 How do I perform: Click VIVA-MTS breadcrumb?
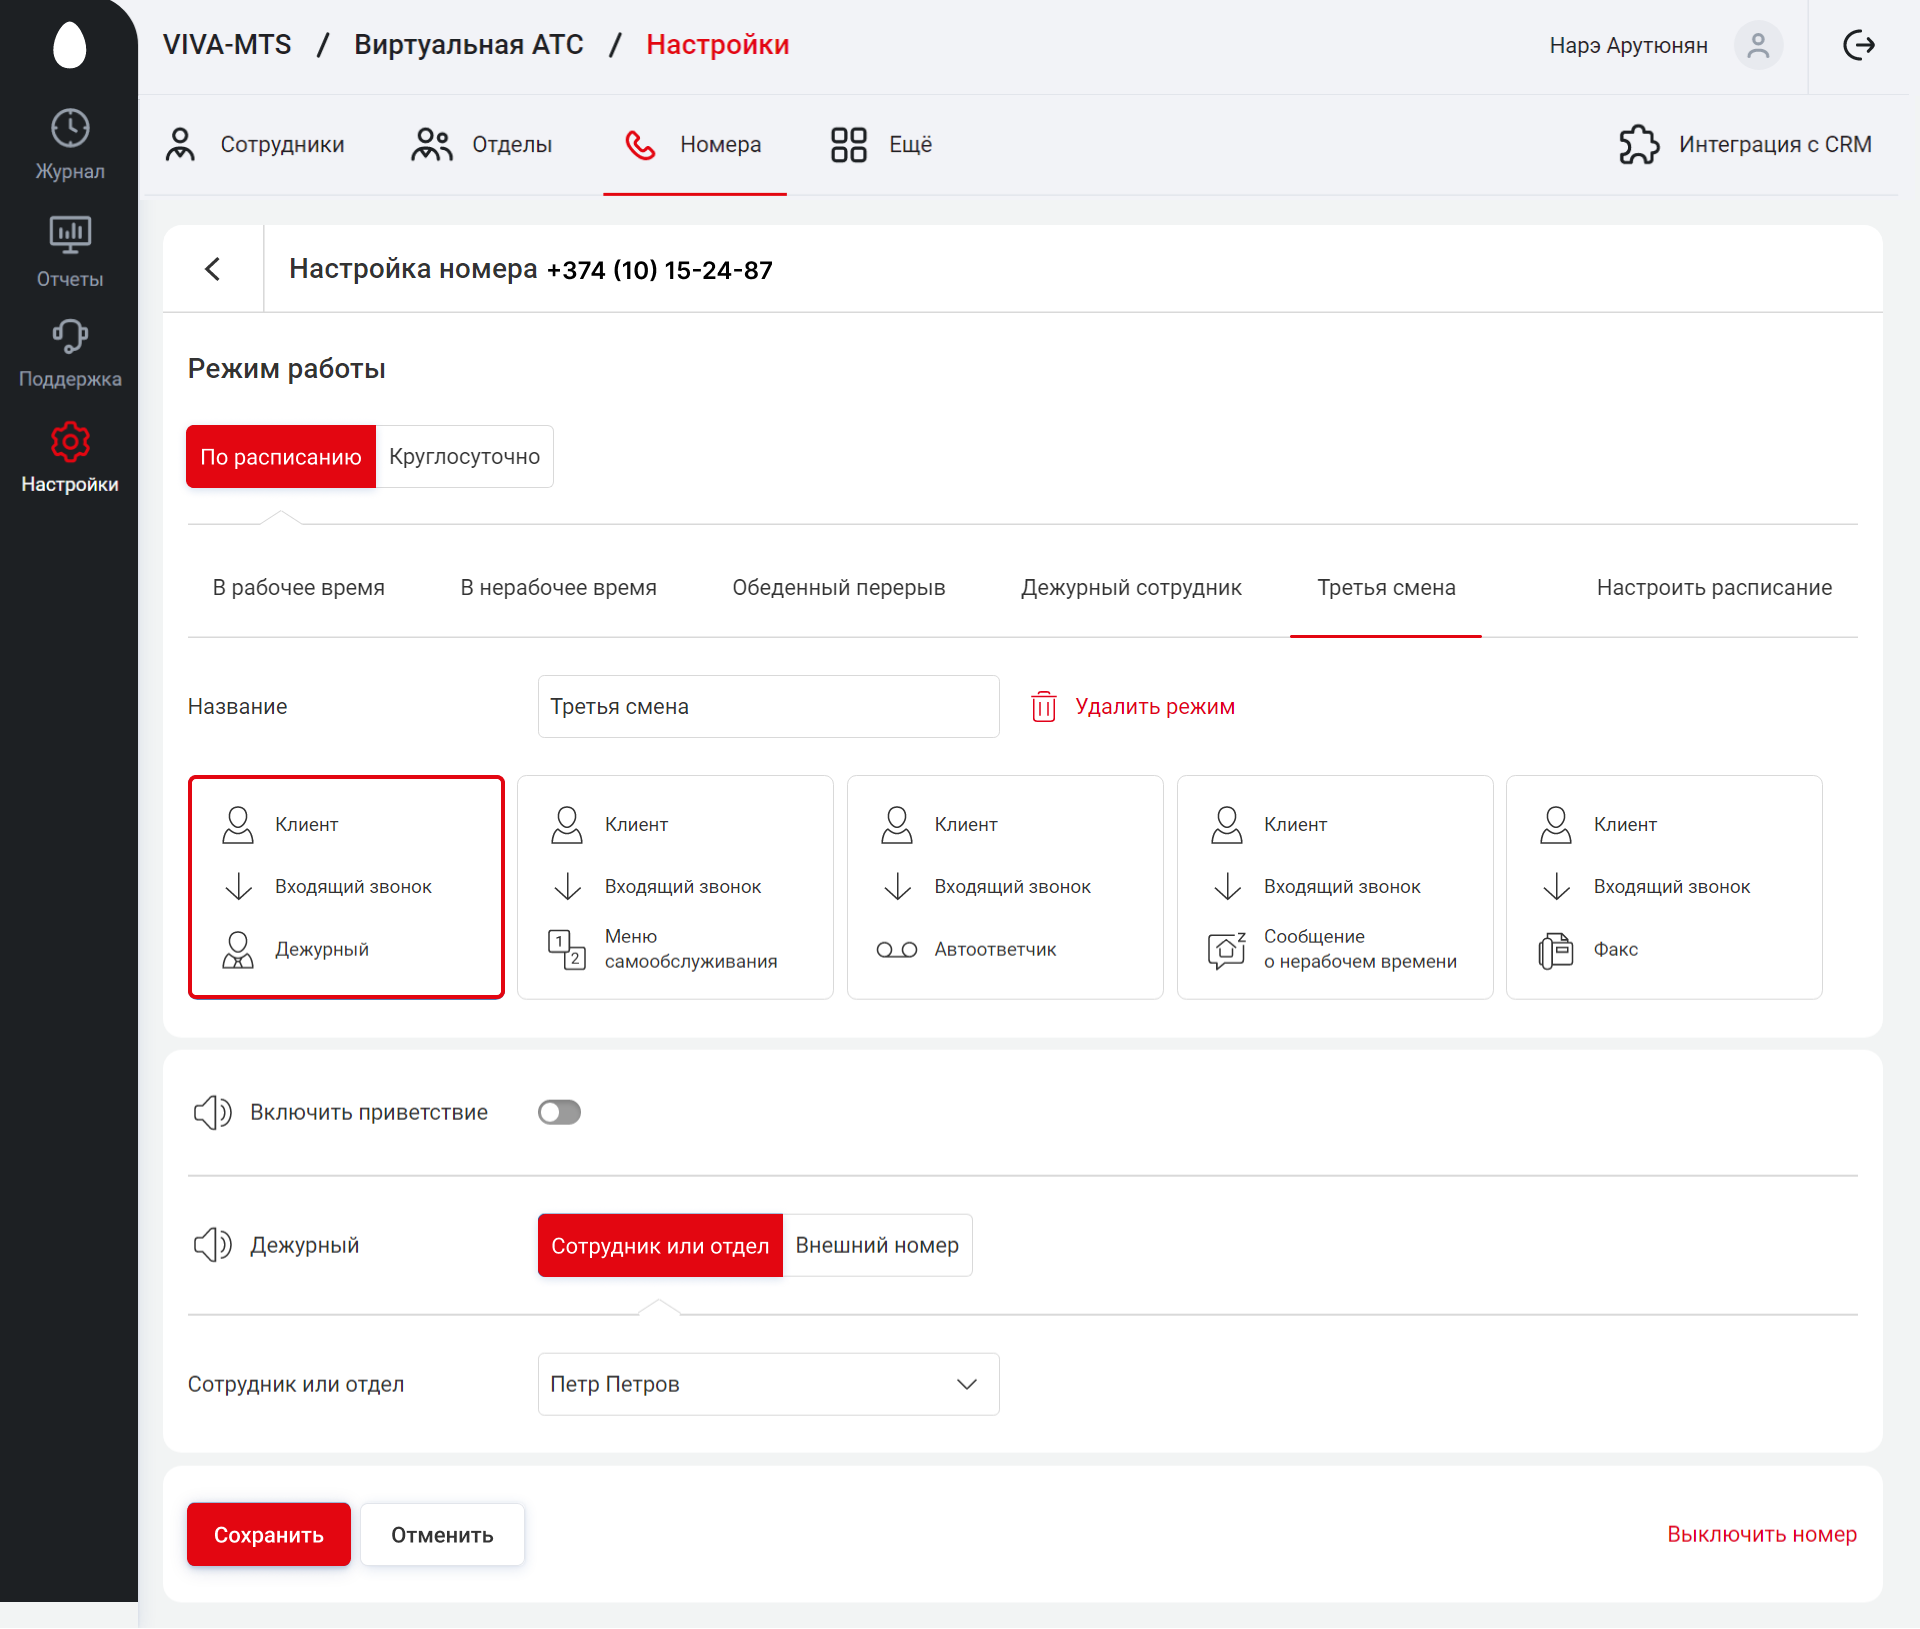(x=227, y=45)
